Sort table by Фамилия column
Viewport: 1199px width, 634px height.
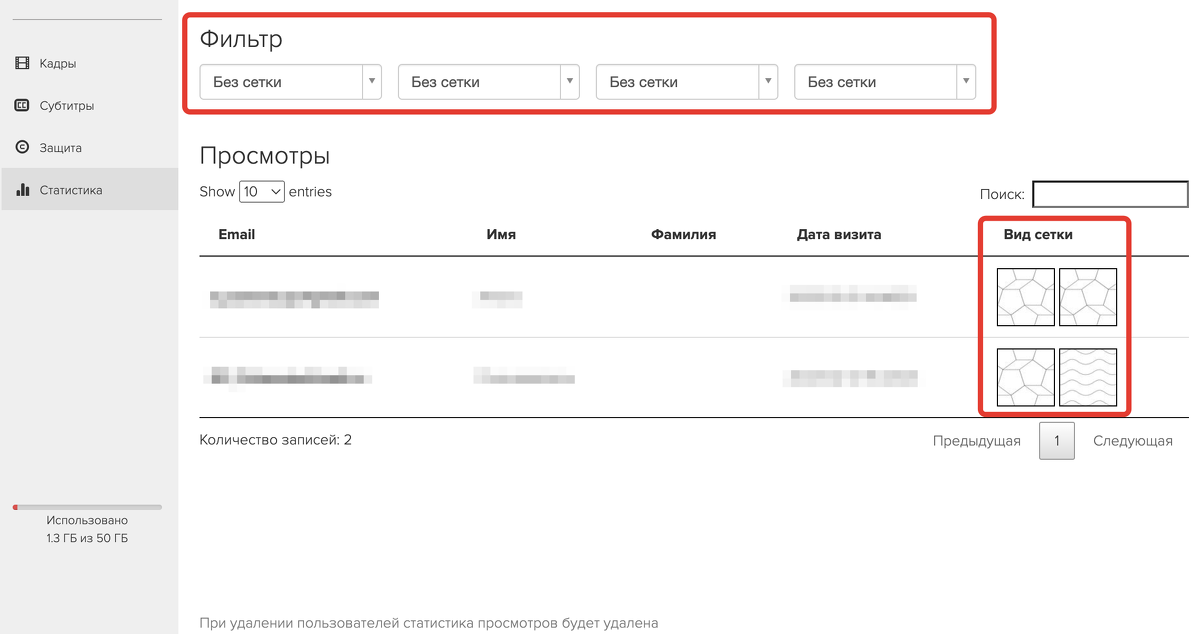coord(684,235)
